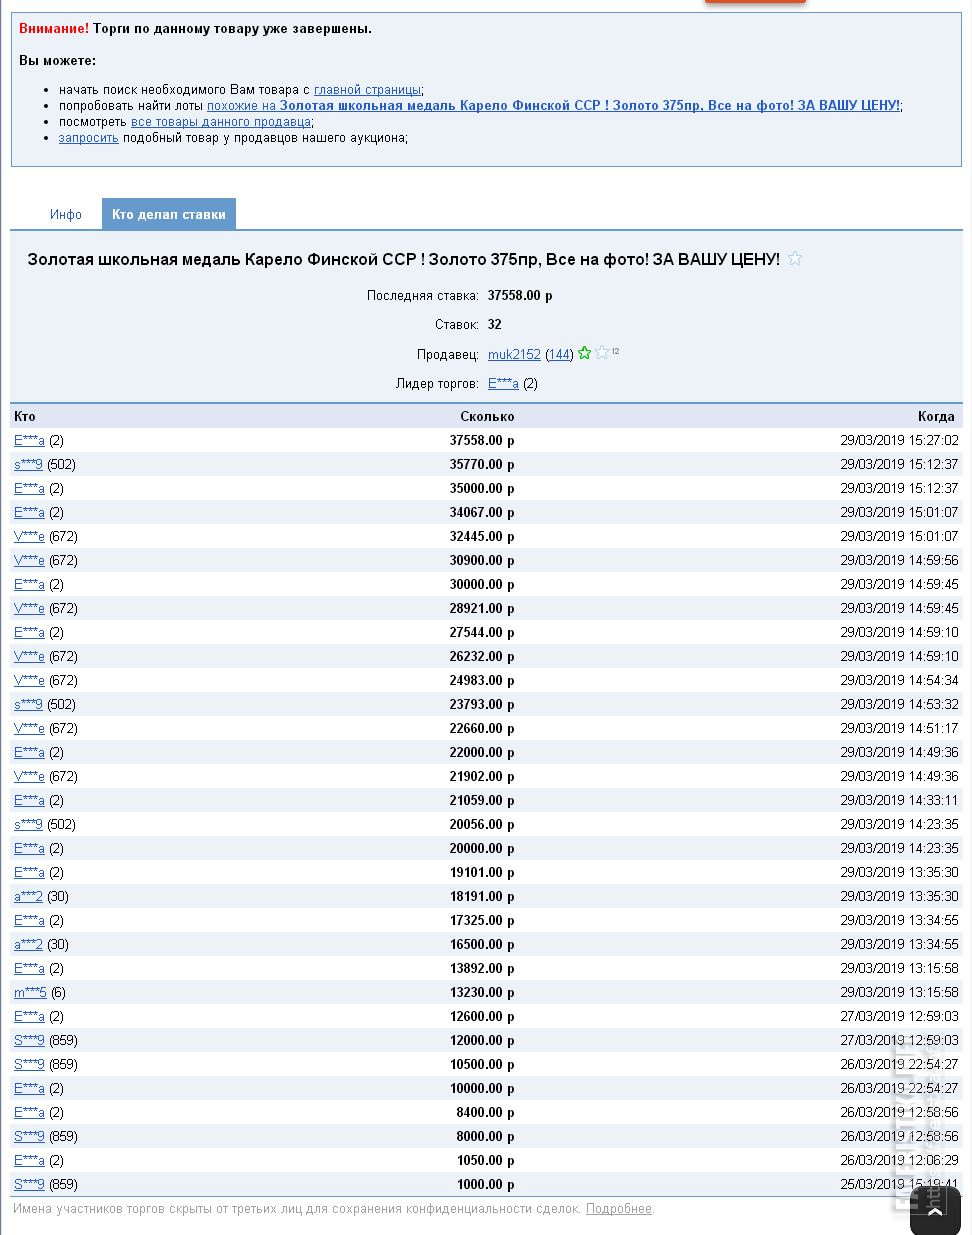Open bidder E***a in the 30000.00 row
Viewport: 972px width, 1235px height.
[29, 585]
